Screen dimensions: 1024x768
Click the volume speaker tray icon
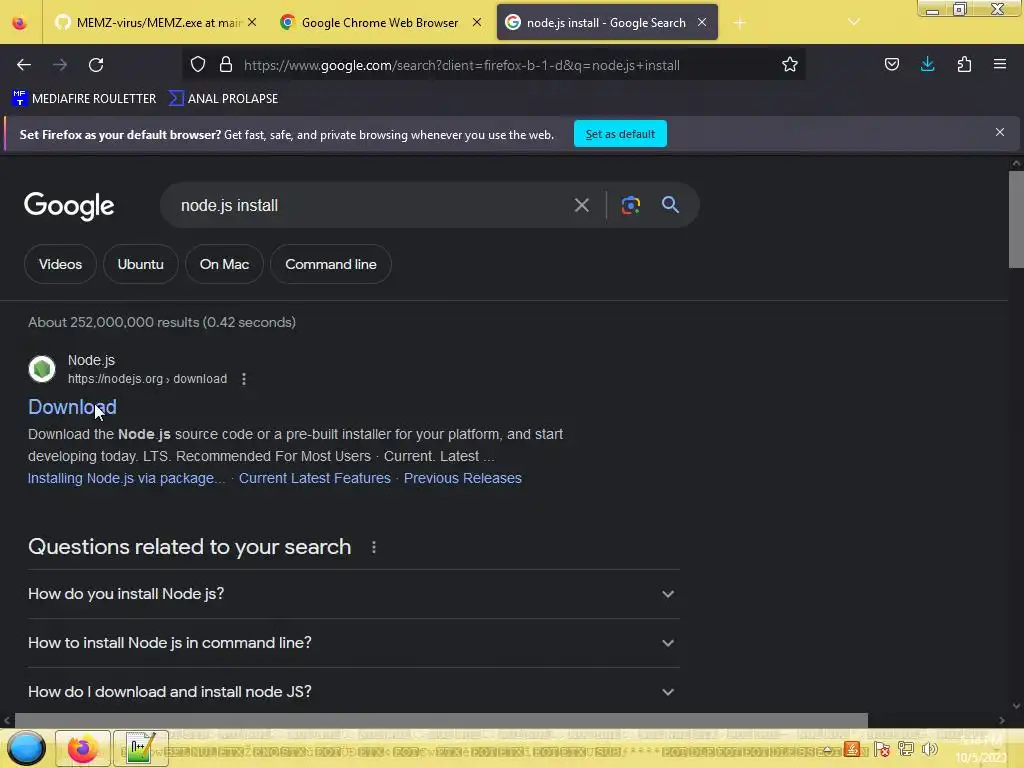click(930, 750)
